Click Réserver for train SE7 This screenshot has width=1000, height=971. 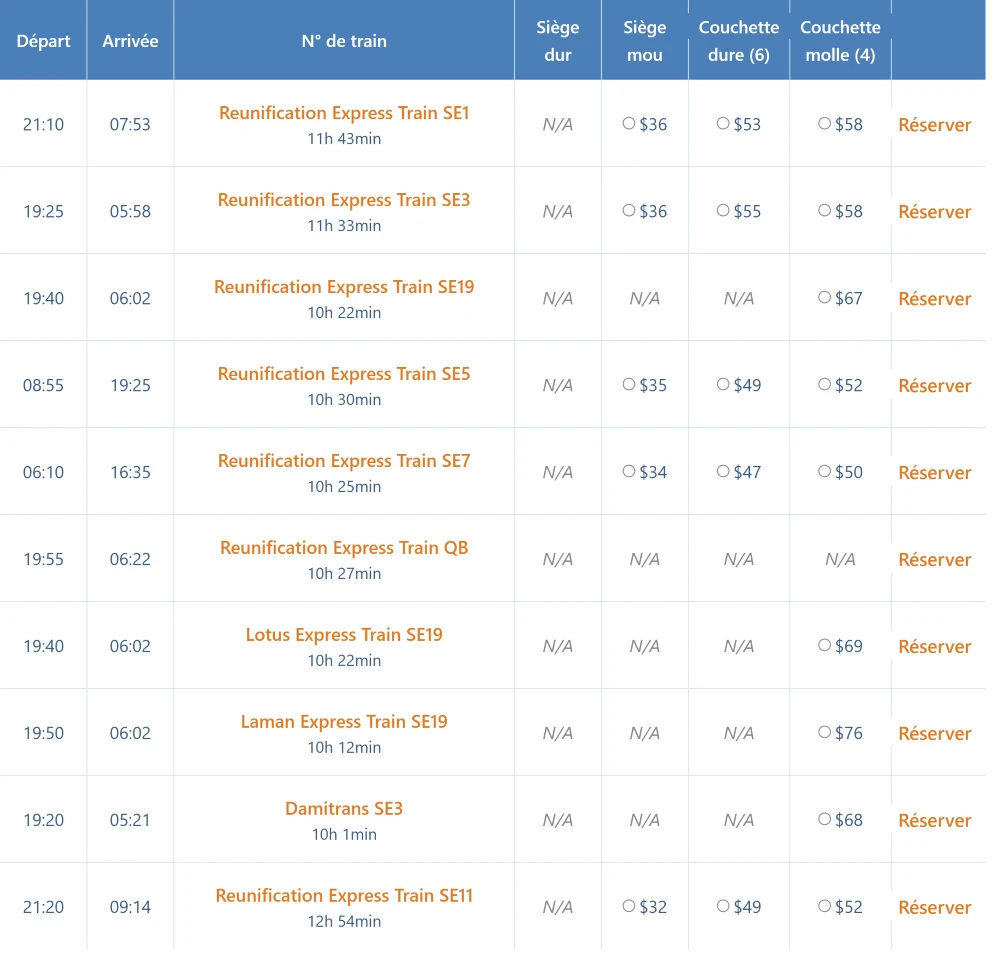[x=934, y=472]
